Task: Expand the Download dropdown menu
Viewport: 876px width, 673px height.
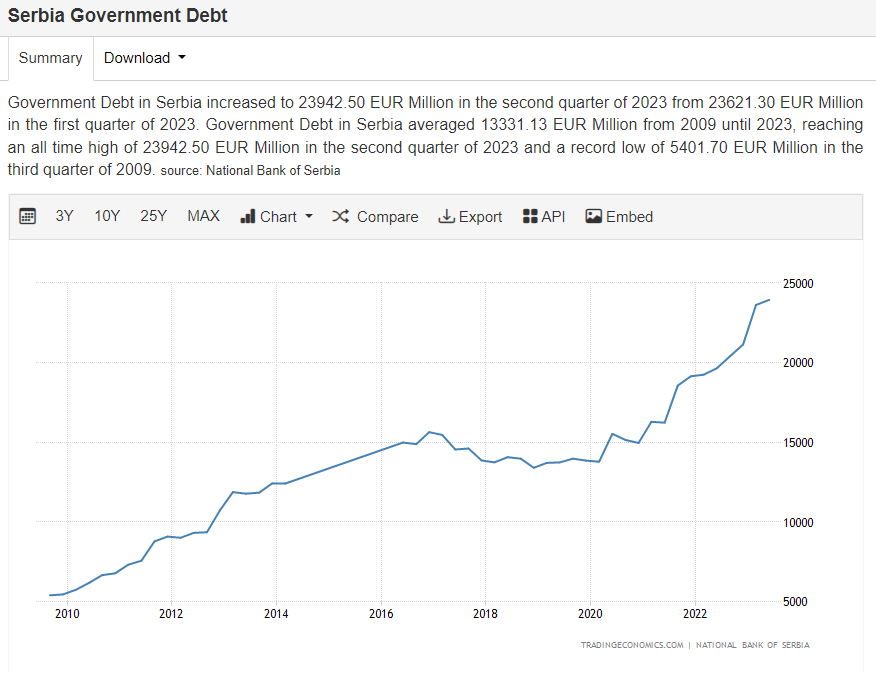Action: tap(145, 58)
